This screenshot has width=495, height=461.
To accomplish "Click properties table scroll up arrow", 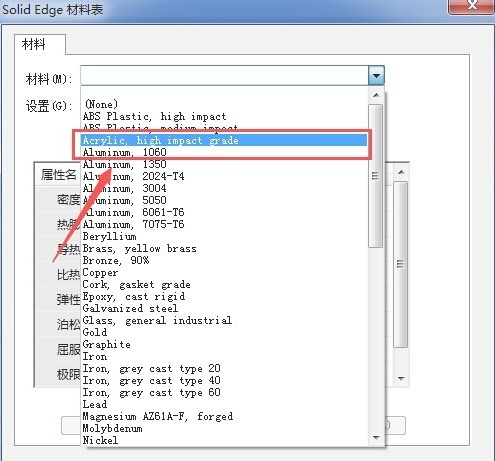I will click(x=401, y=172).
